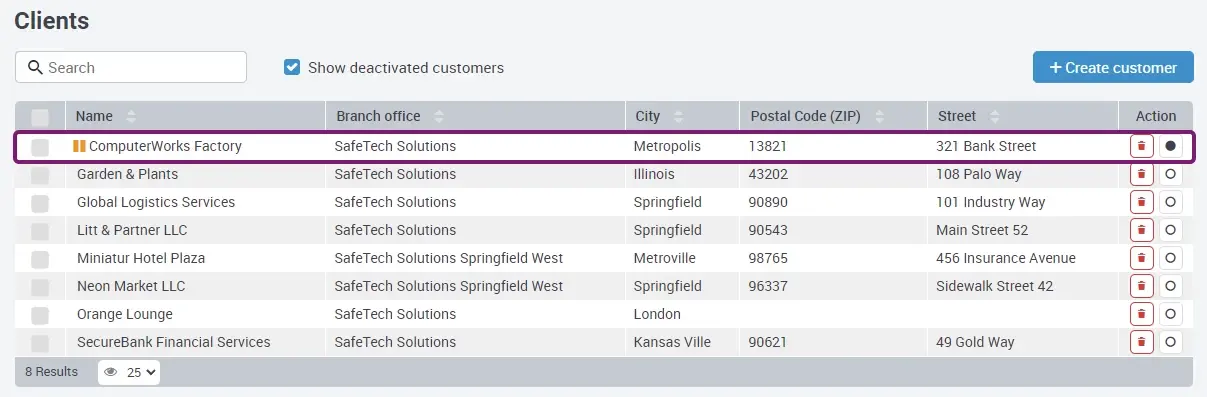Select the Garden & Plants row checkbox

[40, 175]
